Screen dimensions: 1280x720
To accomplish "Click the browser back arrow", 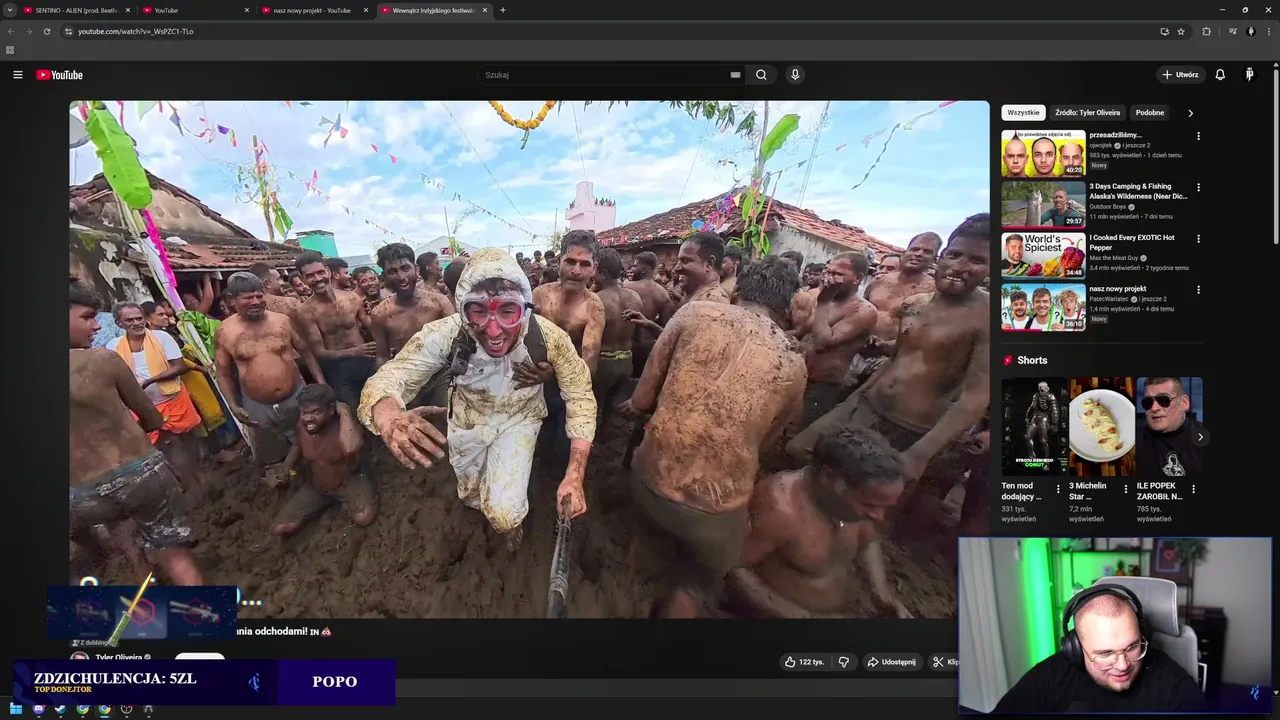I will [x=10, y=31].
